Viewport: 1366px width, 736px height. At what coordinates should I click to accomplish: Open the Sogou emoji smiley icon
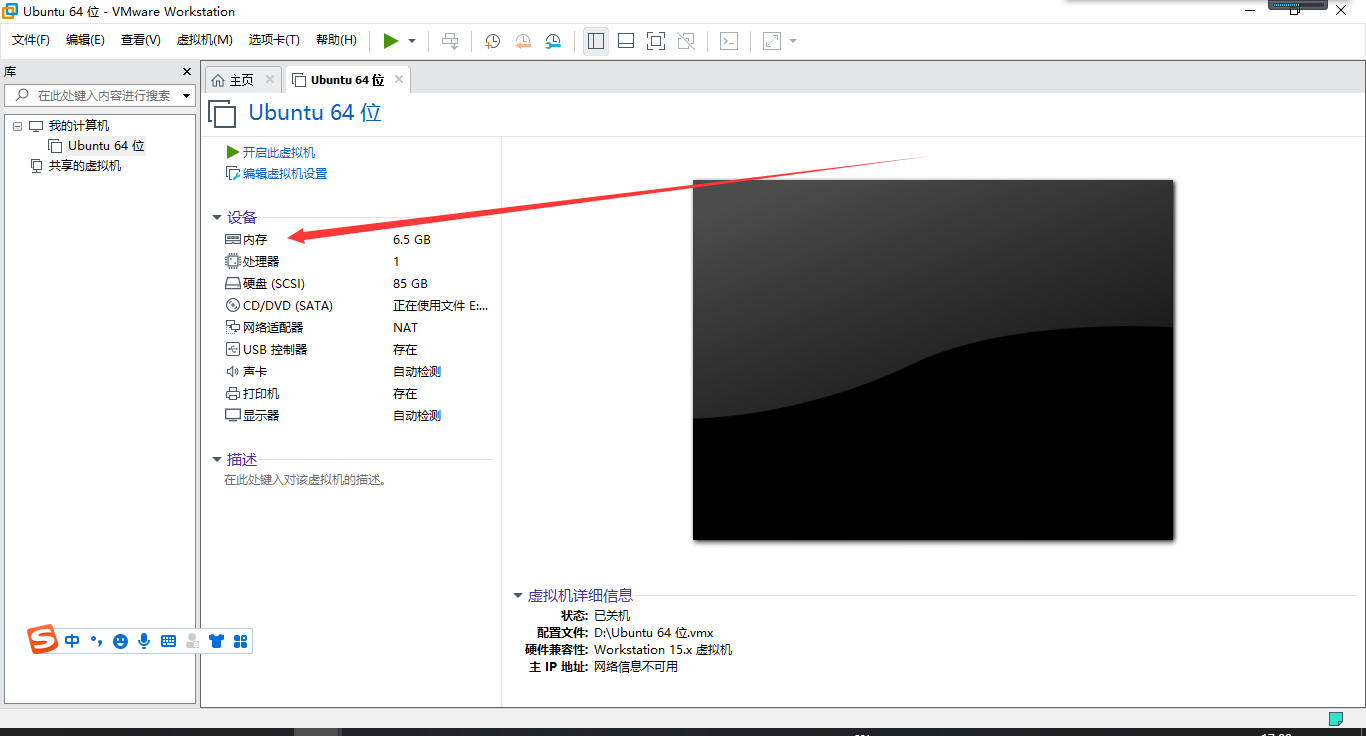[120, 641]
